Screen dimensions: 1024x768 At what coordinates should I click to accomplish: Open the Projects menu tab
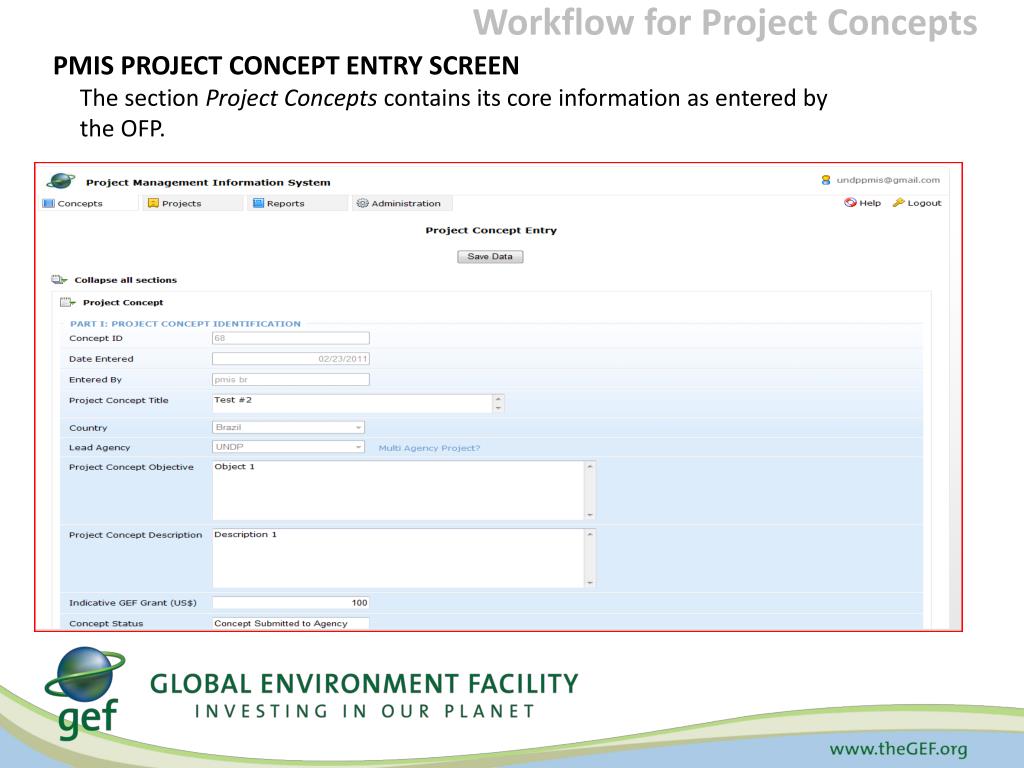pyautogui.click(x=193, y=203)
